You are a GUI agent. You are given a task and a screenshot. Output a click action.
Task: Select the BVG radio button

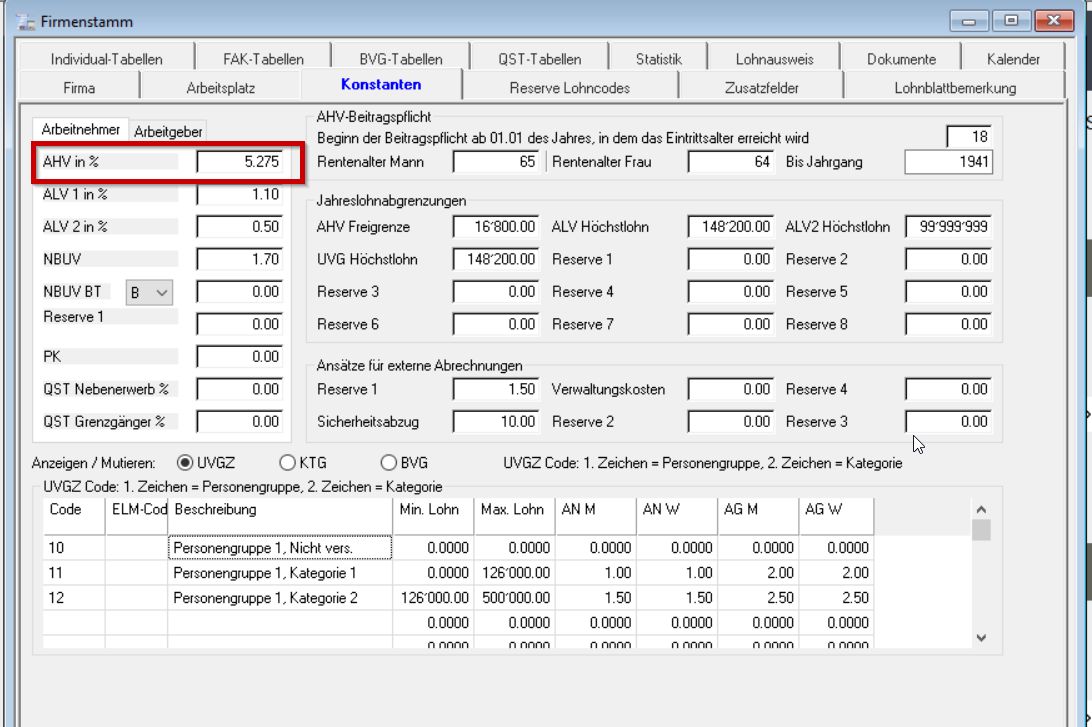[x=389, y=462]
